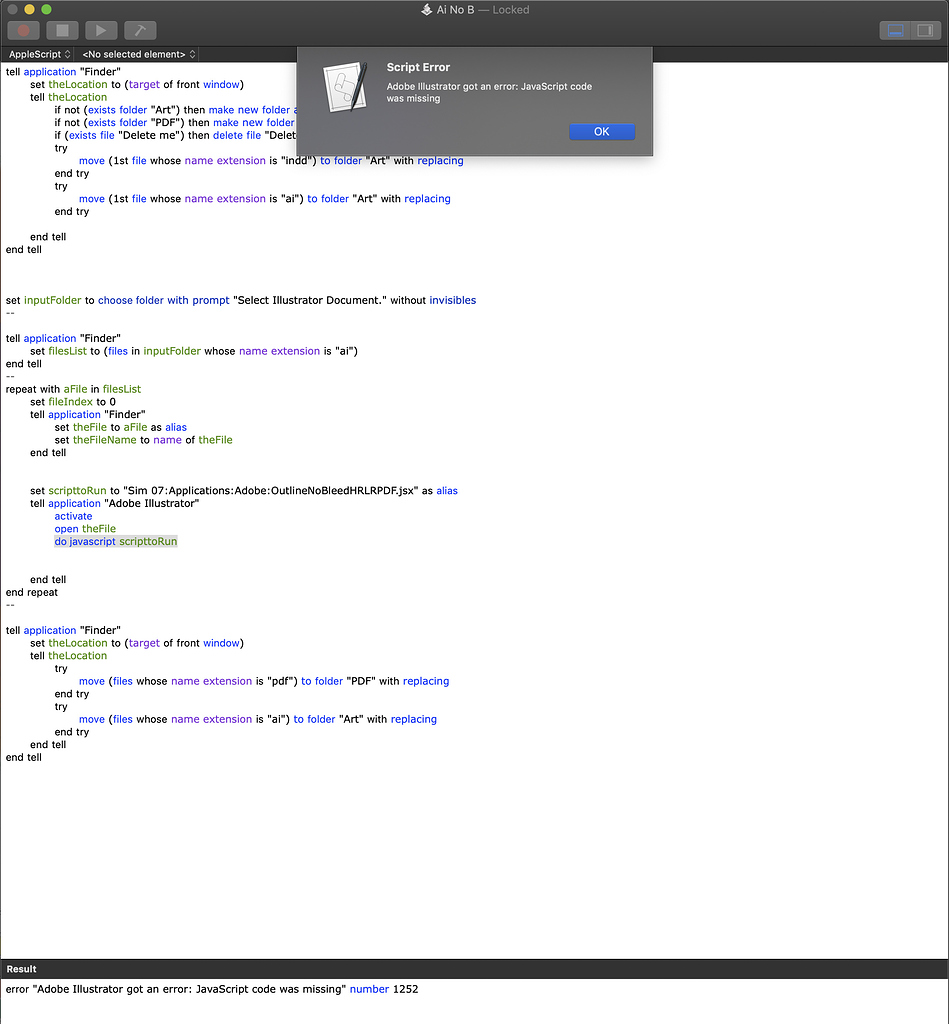Click the error text in the Result pane

point(212,989)
